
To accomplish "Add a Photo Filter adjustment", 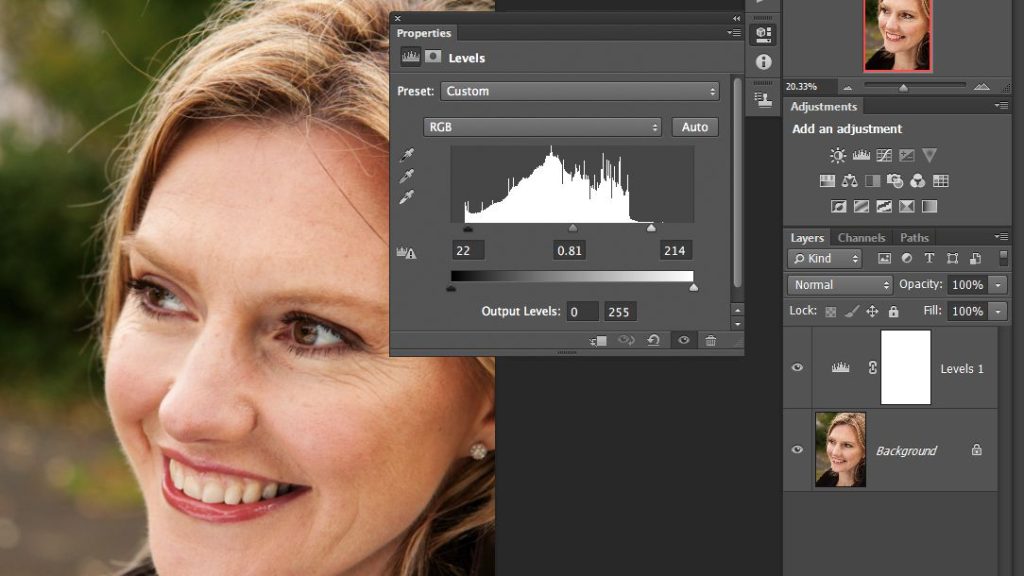I will pyautogui.click(x=895, y=181).
